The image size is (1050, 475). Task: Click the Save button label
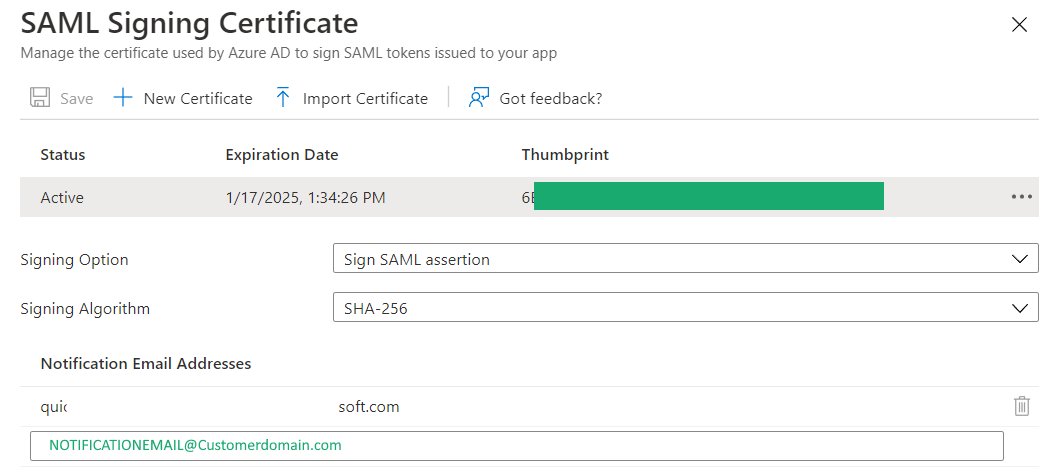[x=76, y=98]
